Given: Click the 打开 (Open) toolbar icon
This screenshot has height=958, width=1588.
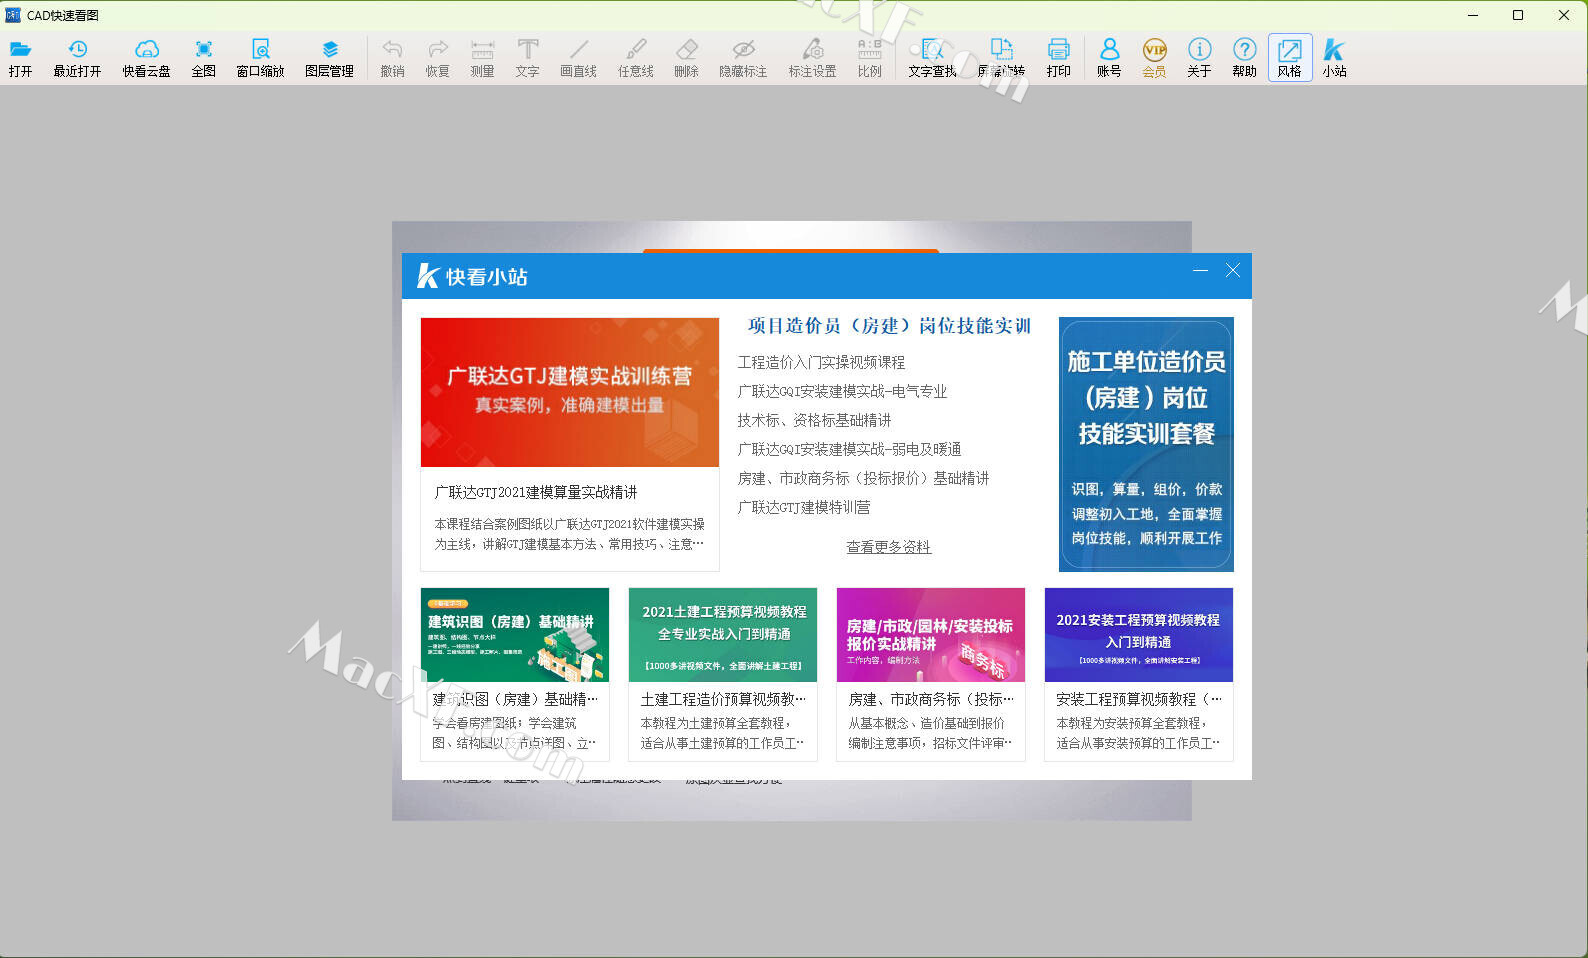Looking at the screenshot, I should coord(20,58).
